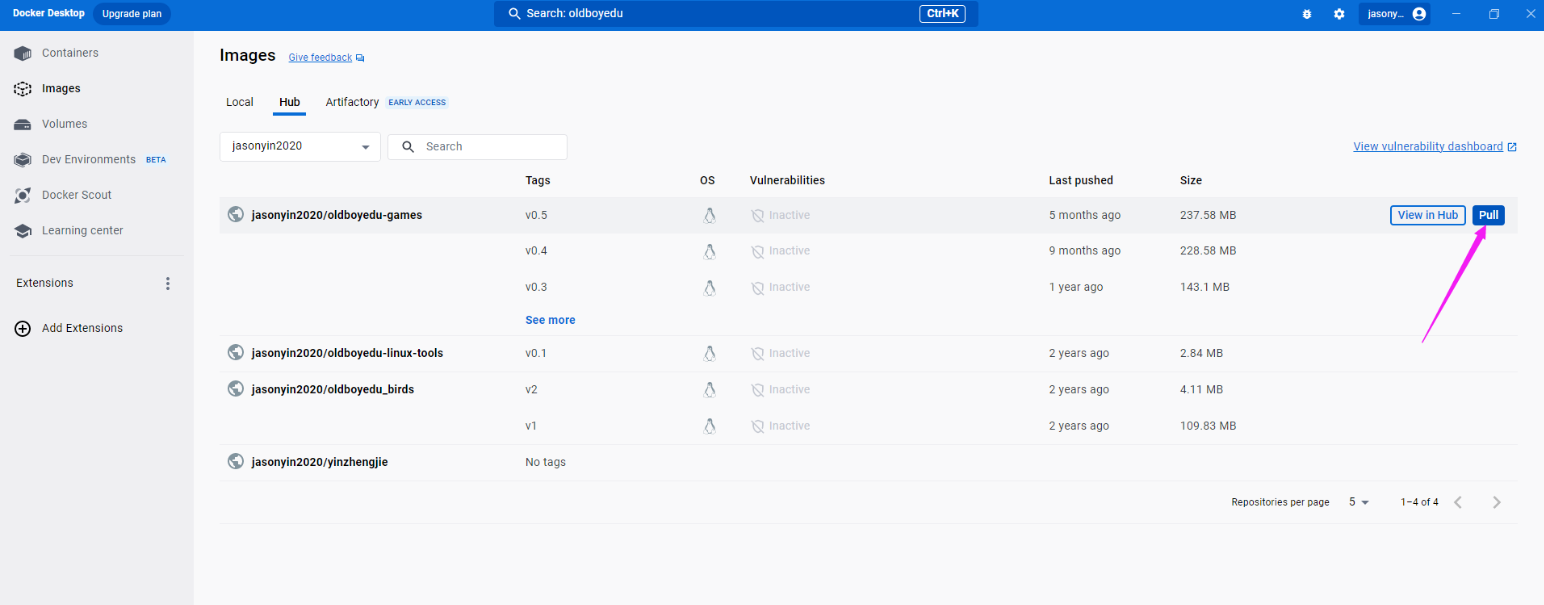
Task: Click the 237.58 MB size value
Action: [x=1208, y=215]
